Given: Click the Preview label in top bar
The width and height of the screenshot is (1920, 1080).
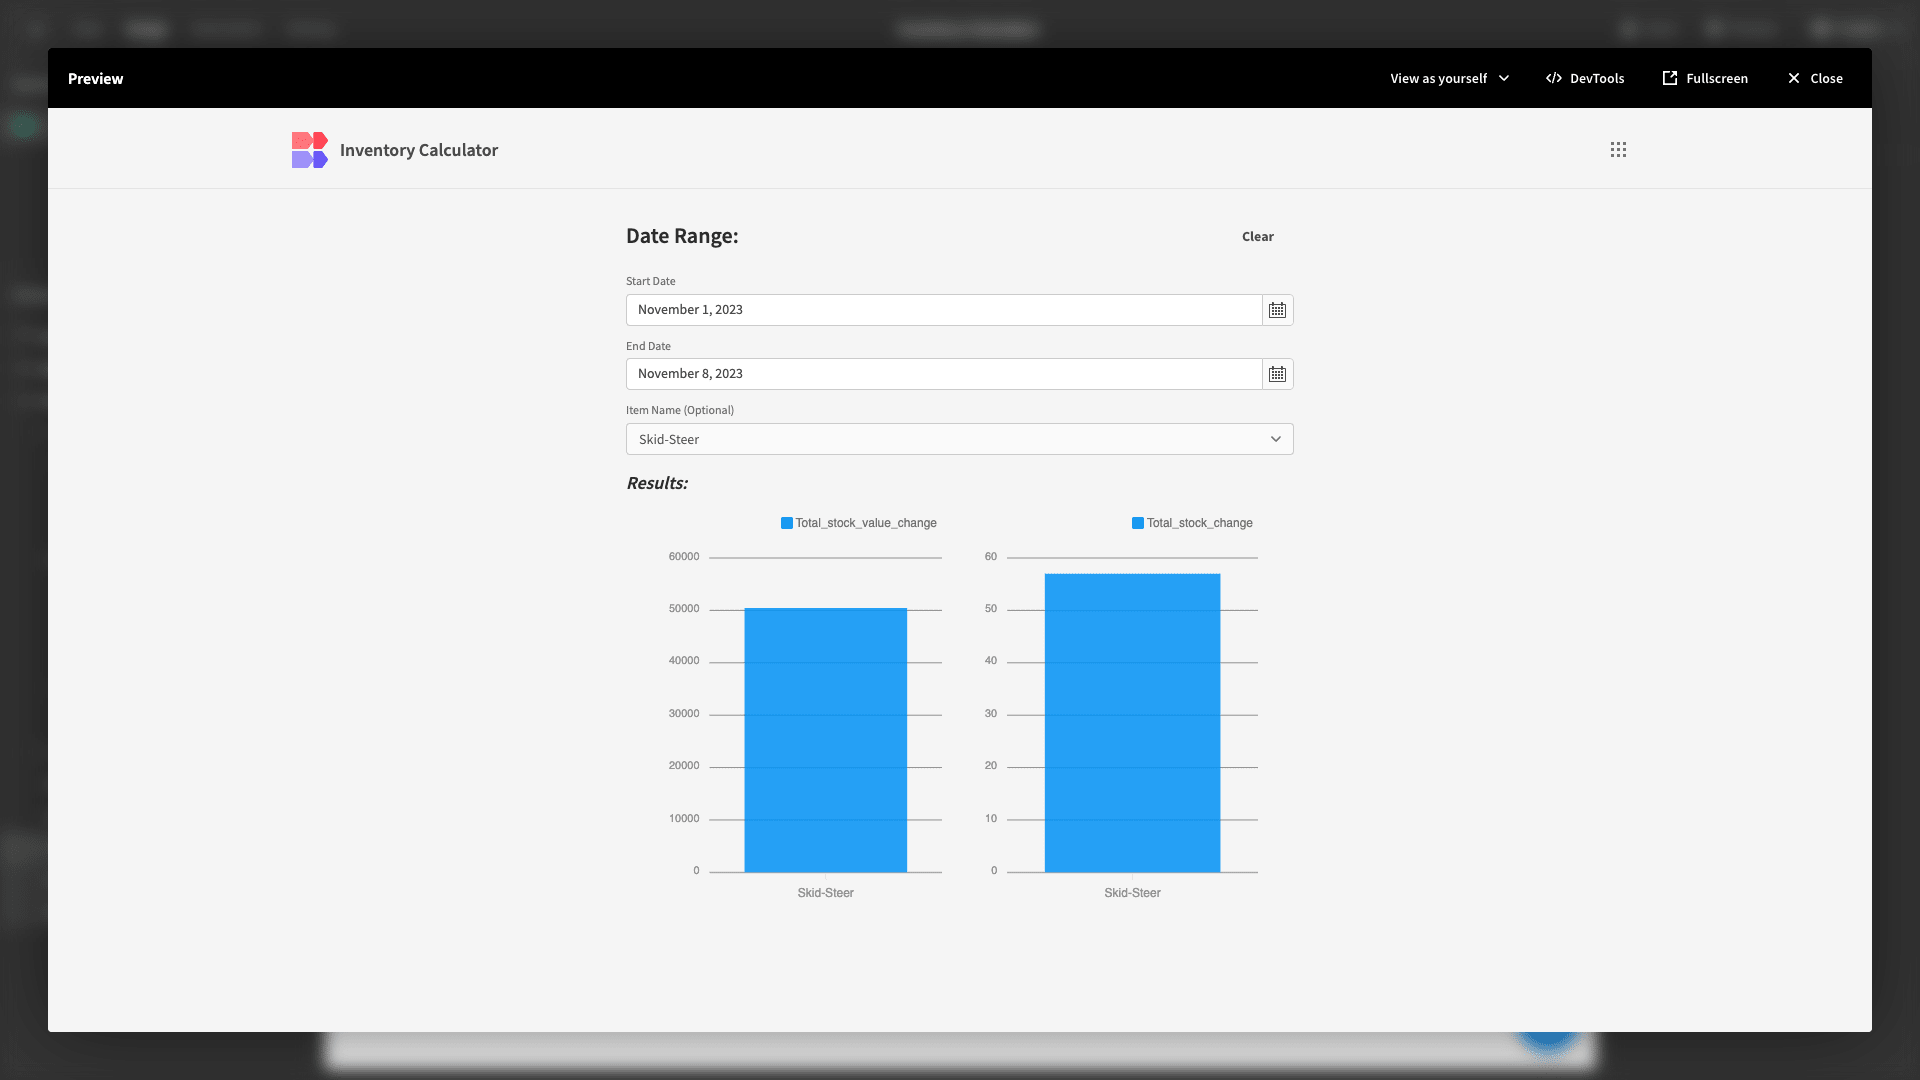Looking at the screenshot, I should (96, 78).
